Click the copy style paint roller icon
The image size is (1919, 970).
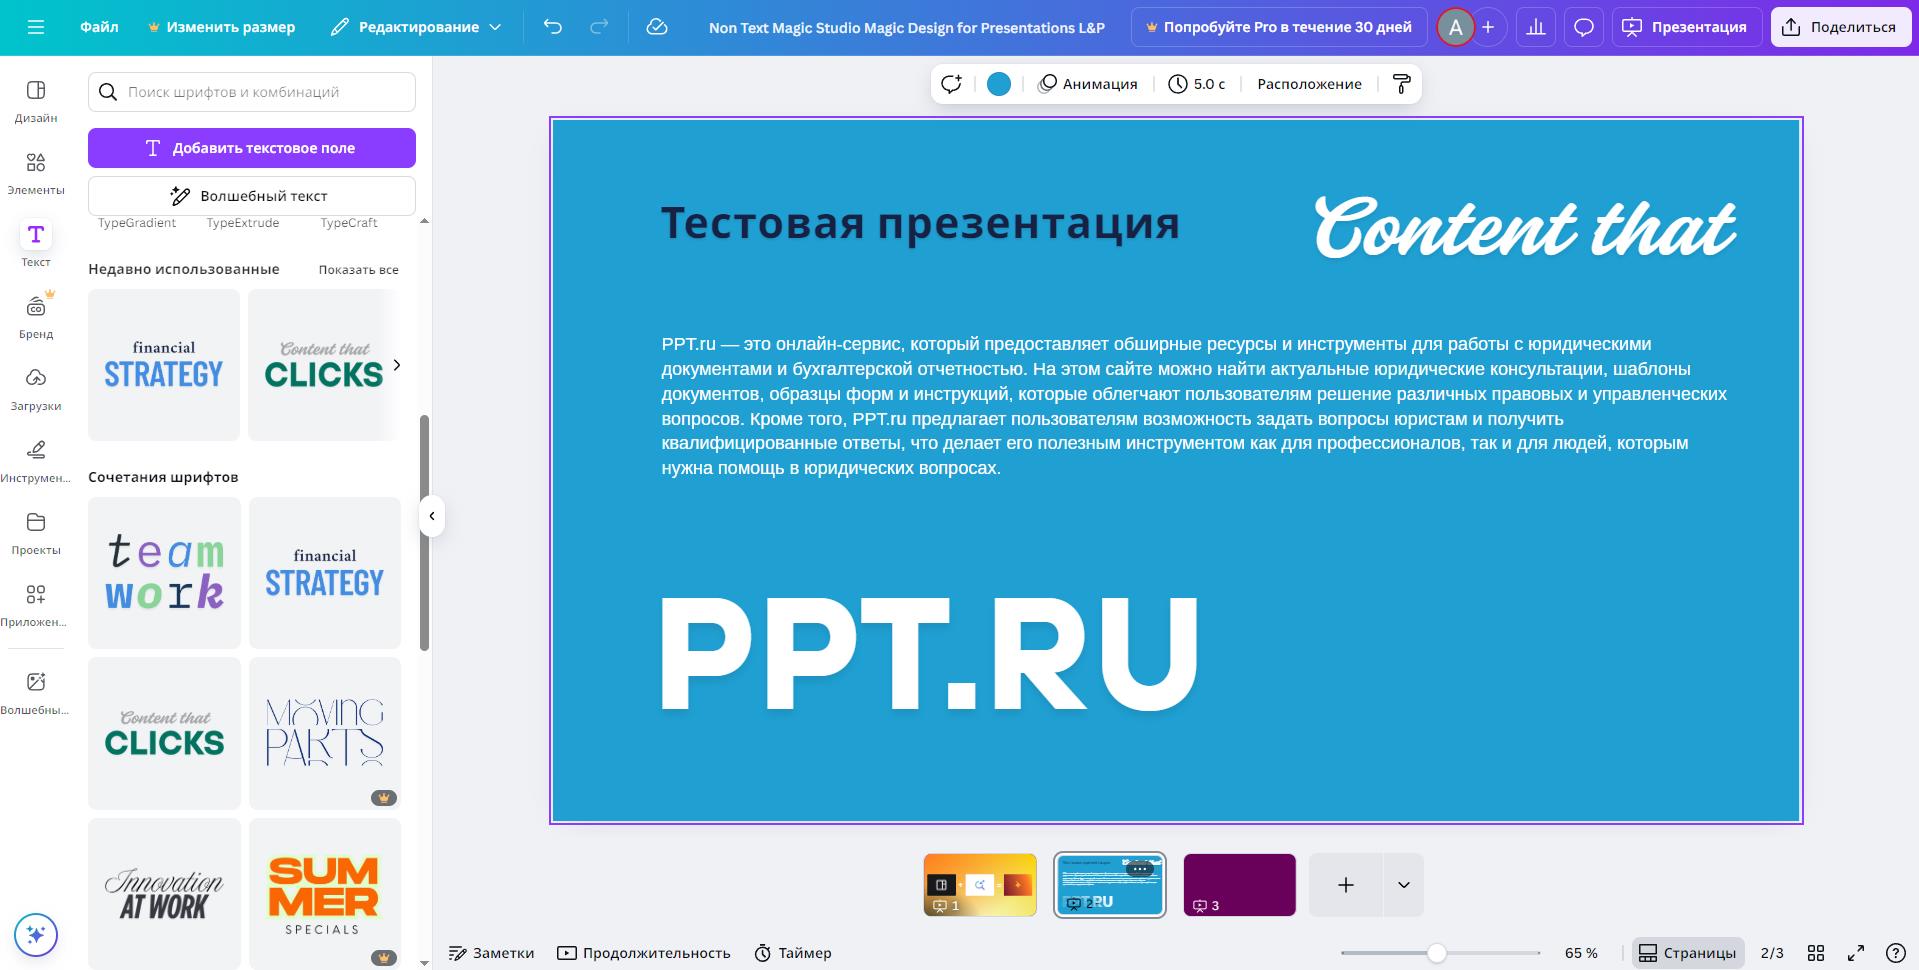click(x=1401, y=84)
